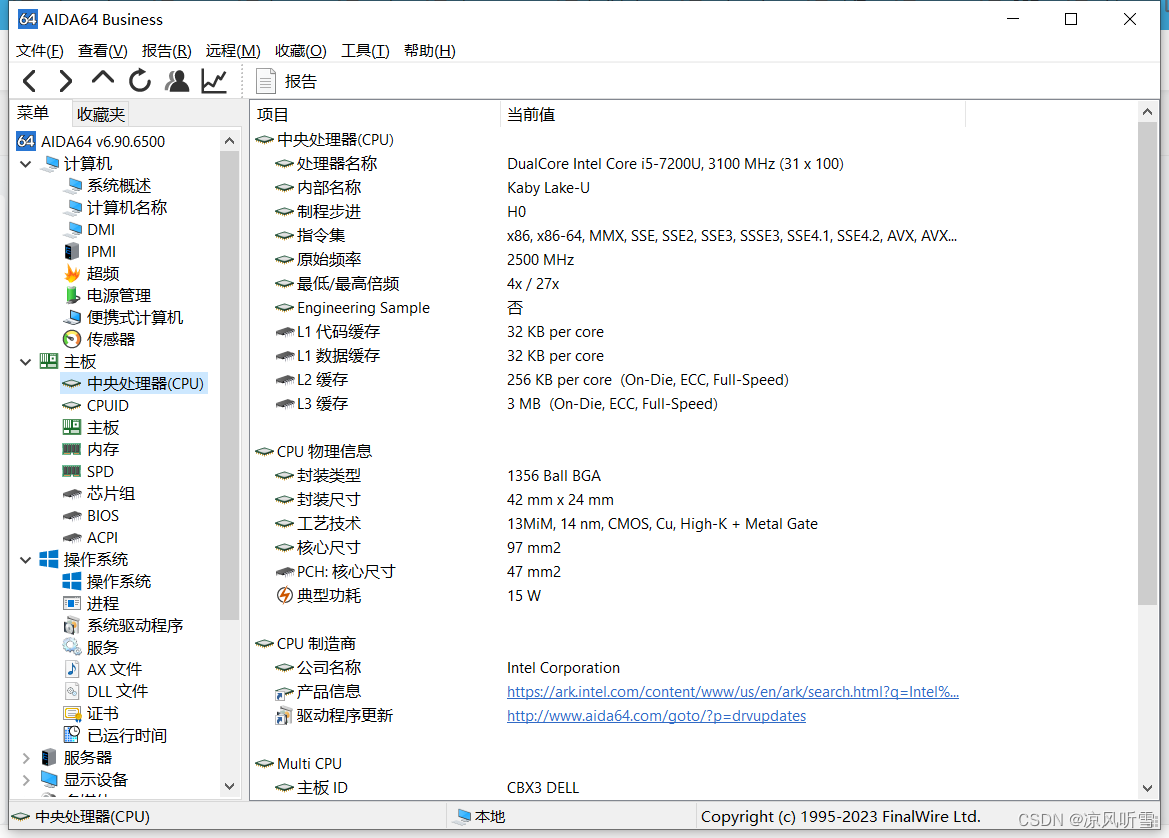Select 服务 services item
Viewport: 1169px width, 838px height.
click(x=91, y=647)
